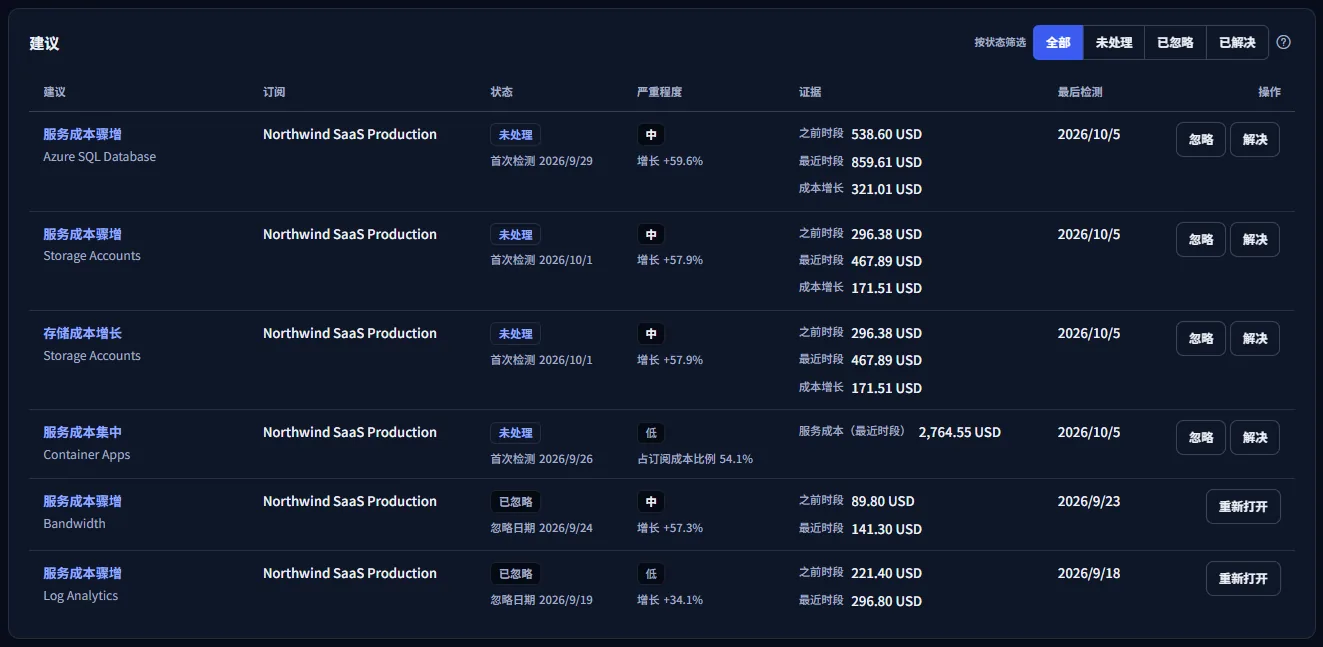Click 已忽略 status badge in Bandwidth row
Screen dimensions: 1323x647
click(x=515, y=502)
